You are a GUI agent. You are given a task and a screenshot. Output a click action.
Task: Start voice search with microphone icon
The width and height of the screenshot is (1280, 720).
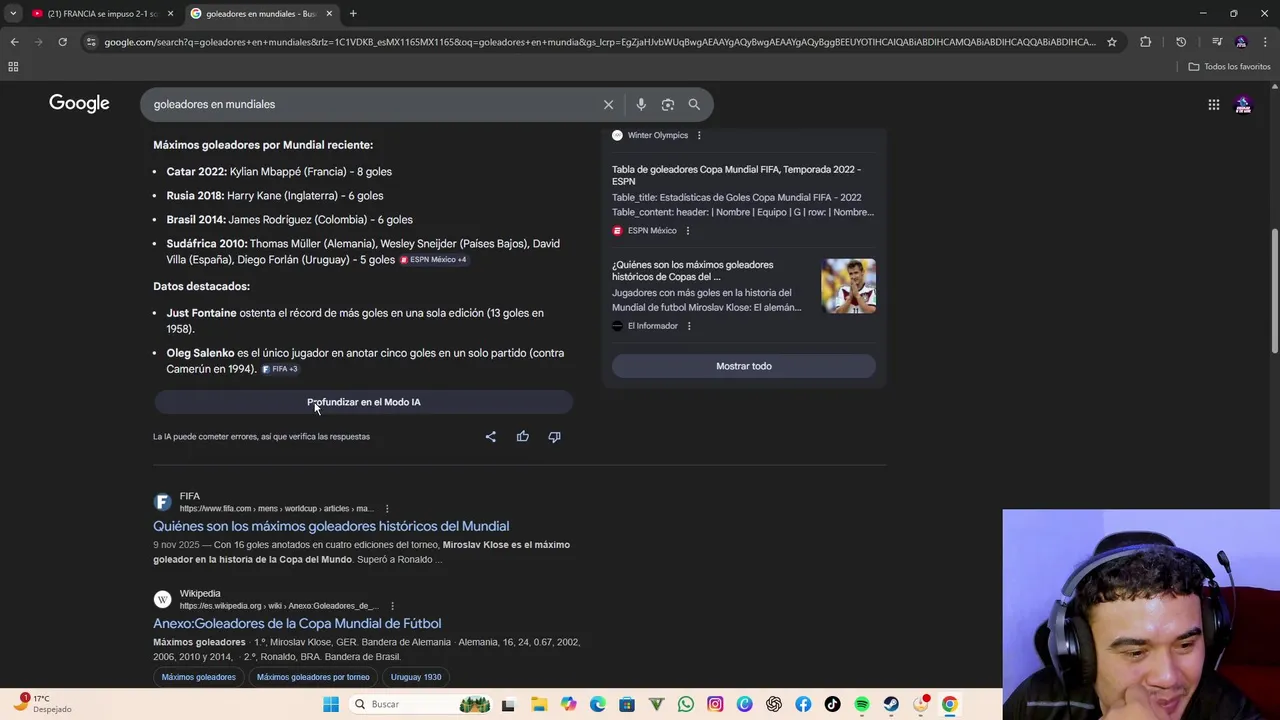click(641, 104)
